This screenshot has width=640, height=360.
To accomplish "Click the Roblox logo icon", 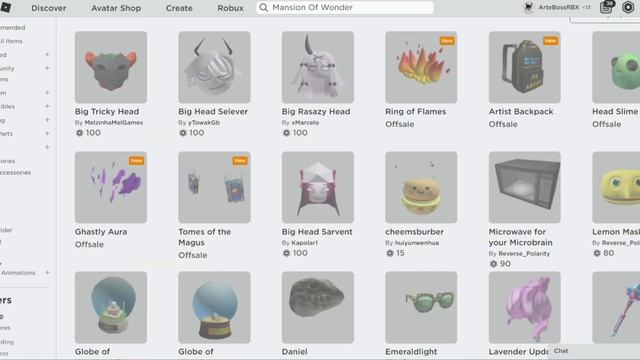I will click(5, 7).
